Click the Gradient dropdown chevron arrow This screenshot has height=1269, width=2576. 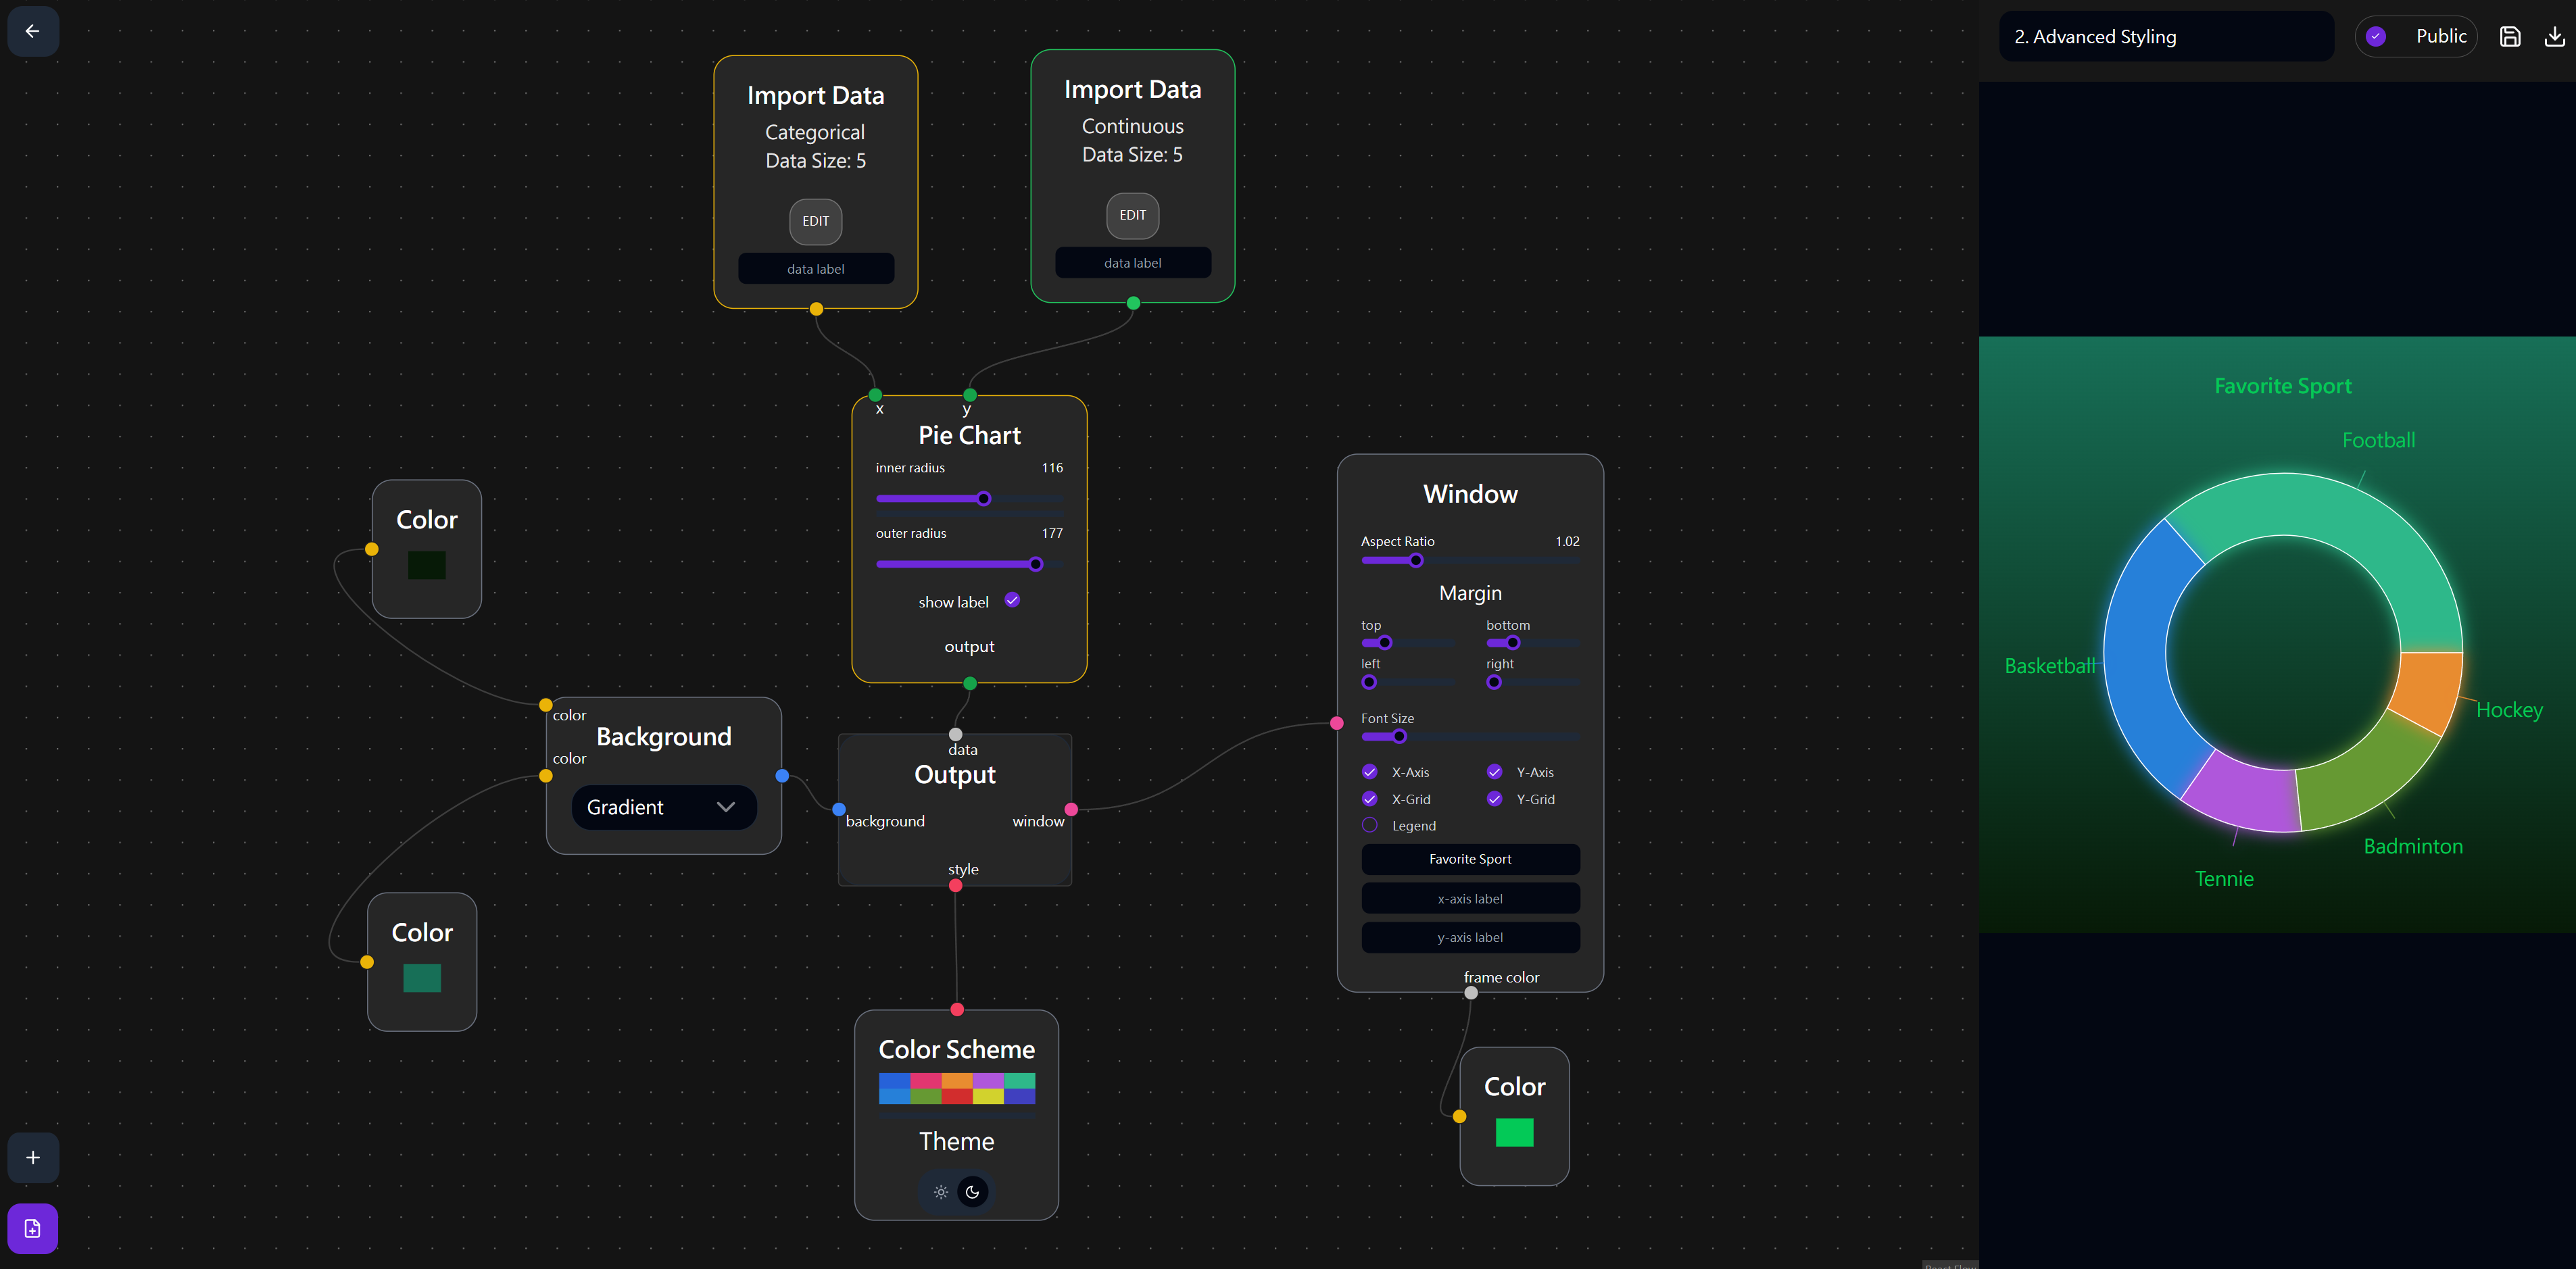coord(726,807)
